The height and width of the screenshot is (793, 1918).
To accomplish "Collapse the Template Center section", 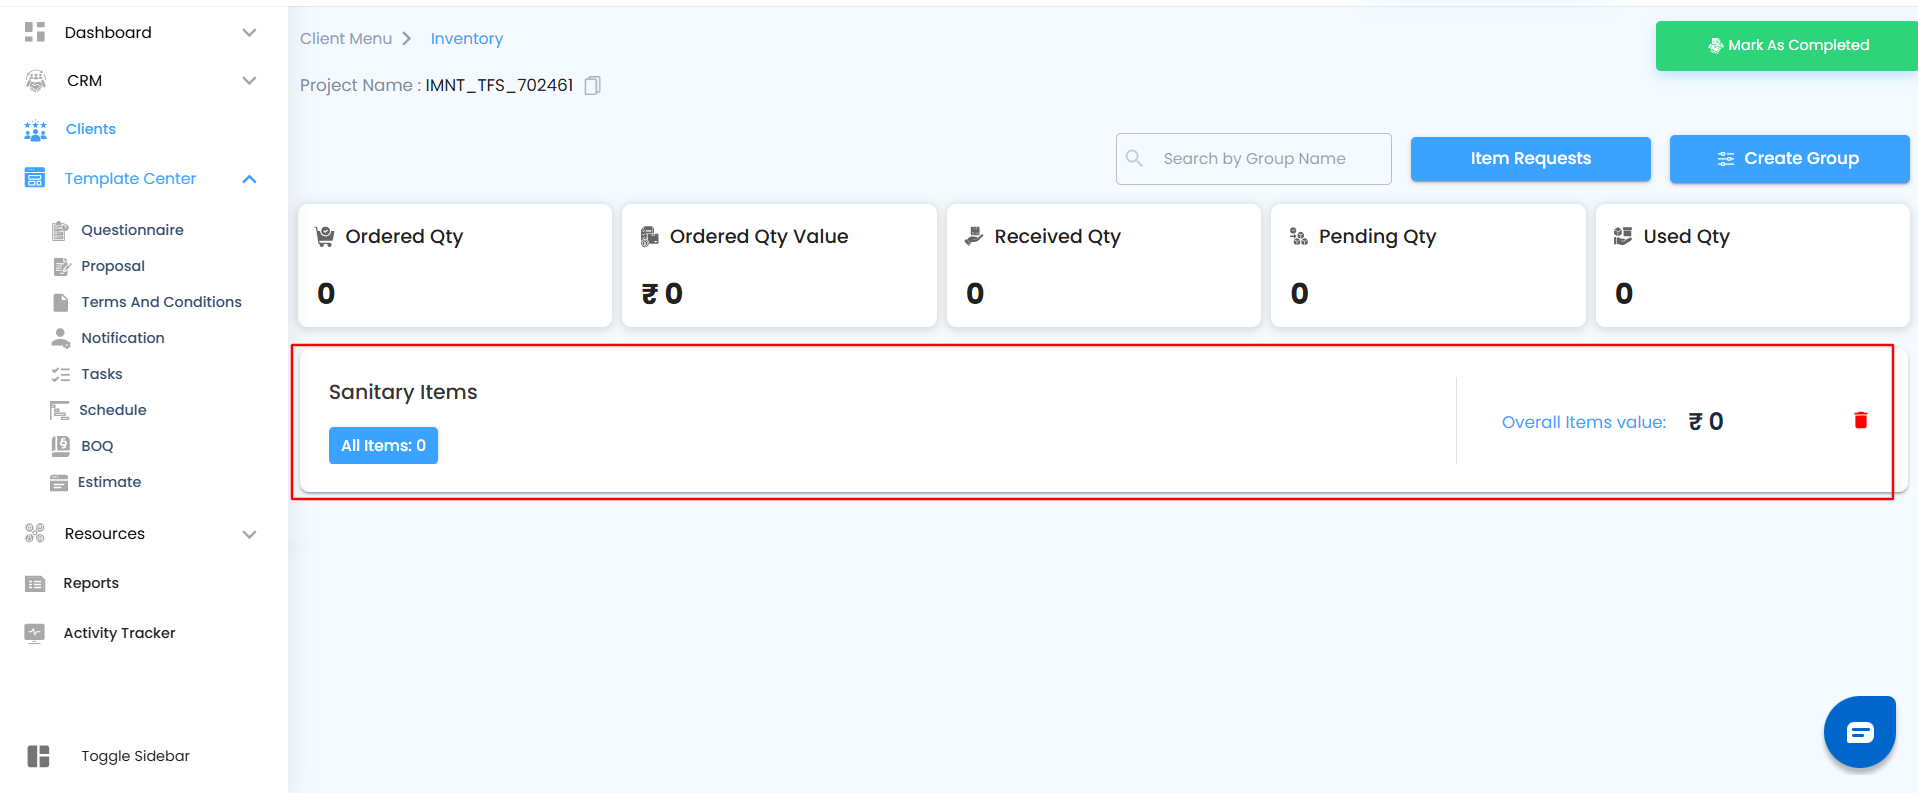I will click(x=249, y=179).
